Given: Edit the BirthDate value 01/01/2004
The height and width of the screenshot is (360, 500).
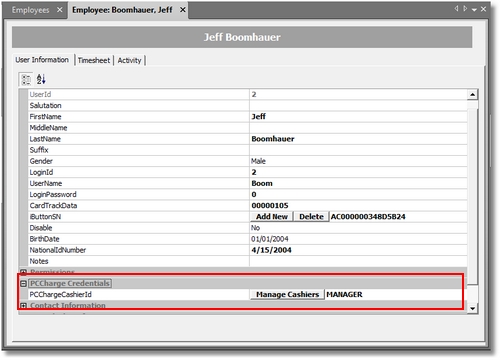Looking at the screenshot, I should click(358, 239).
